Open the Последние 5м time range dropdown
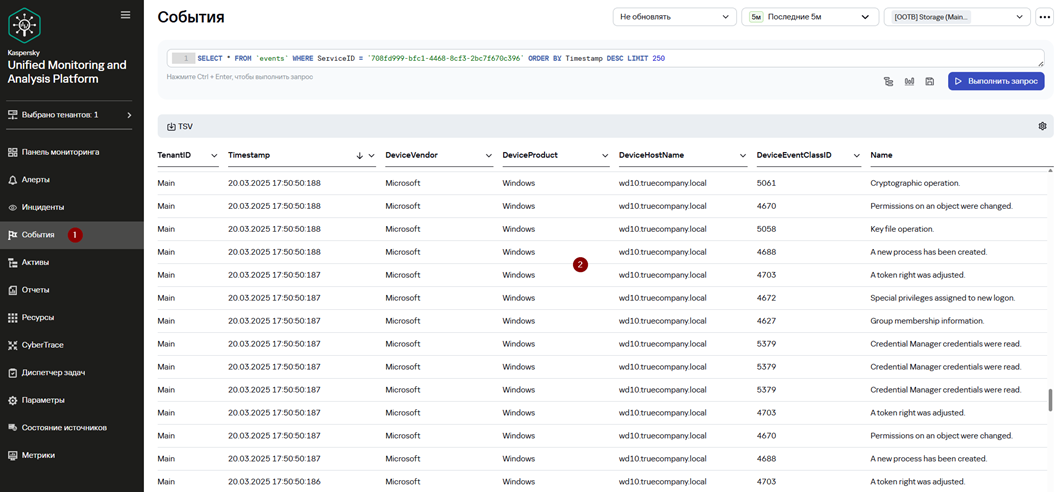1063x492 pixels. (810, 17)
